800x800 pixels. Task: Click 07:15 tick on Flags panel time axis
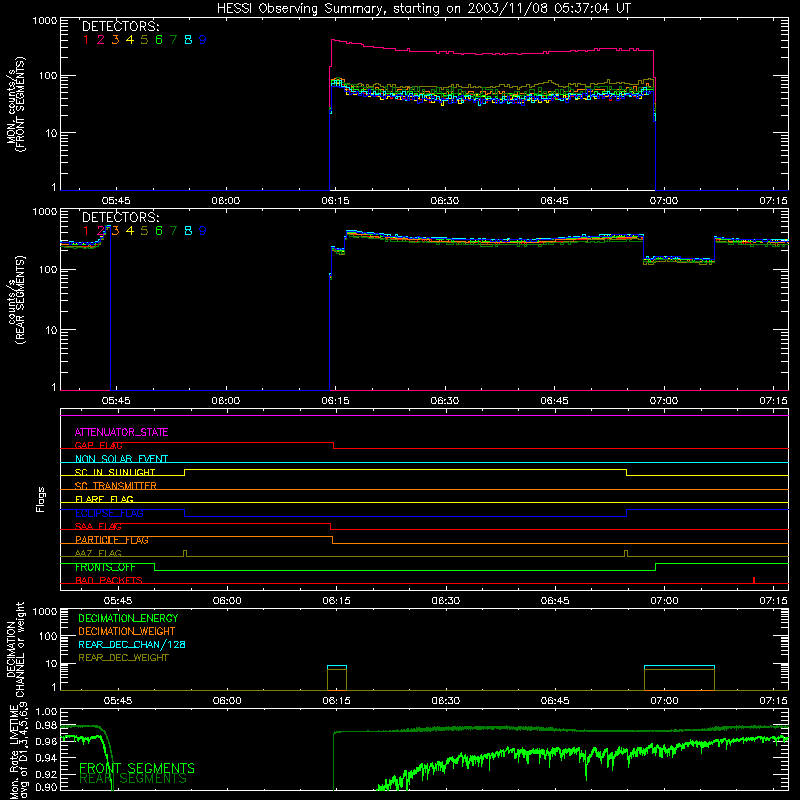click(x=774, y=601)
